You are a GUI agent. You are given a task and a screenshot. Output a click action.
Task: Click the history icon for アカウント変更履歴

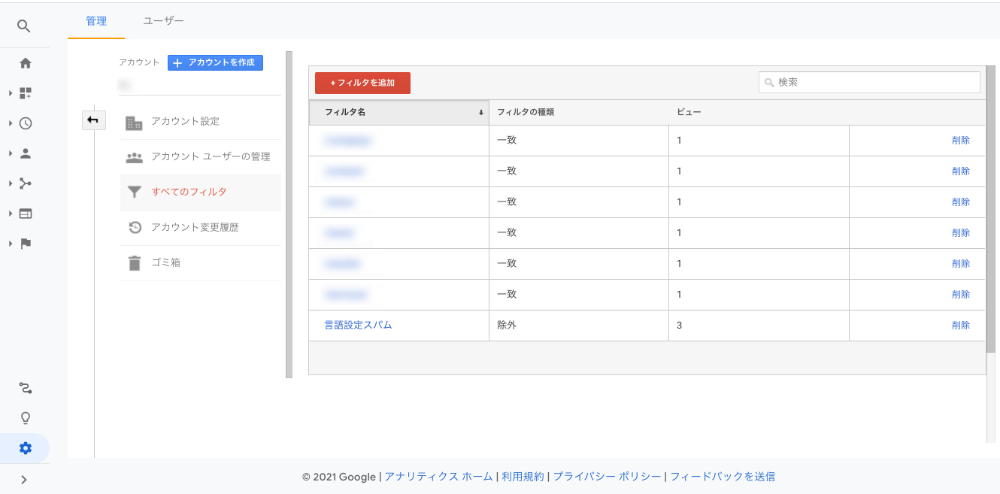(135, 228)
